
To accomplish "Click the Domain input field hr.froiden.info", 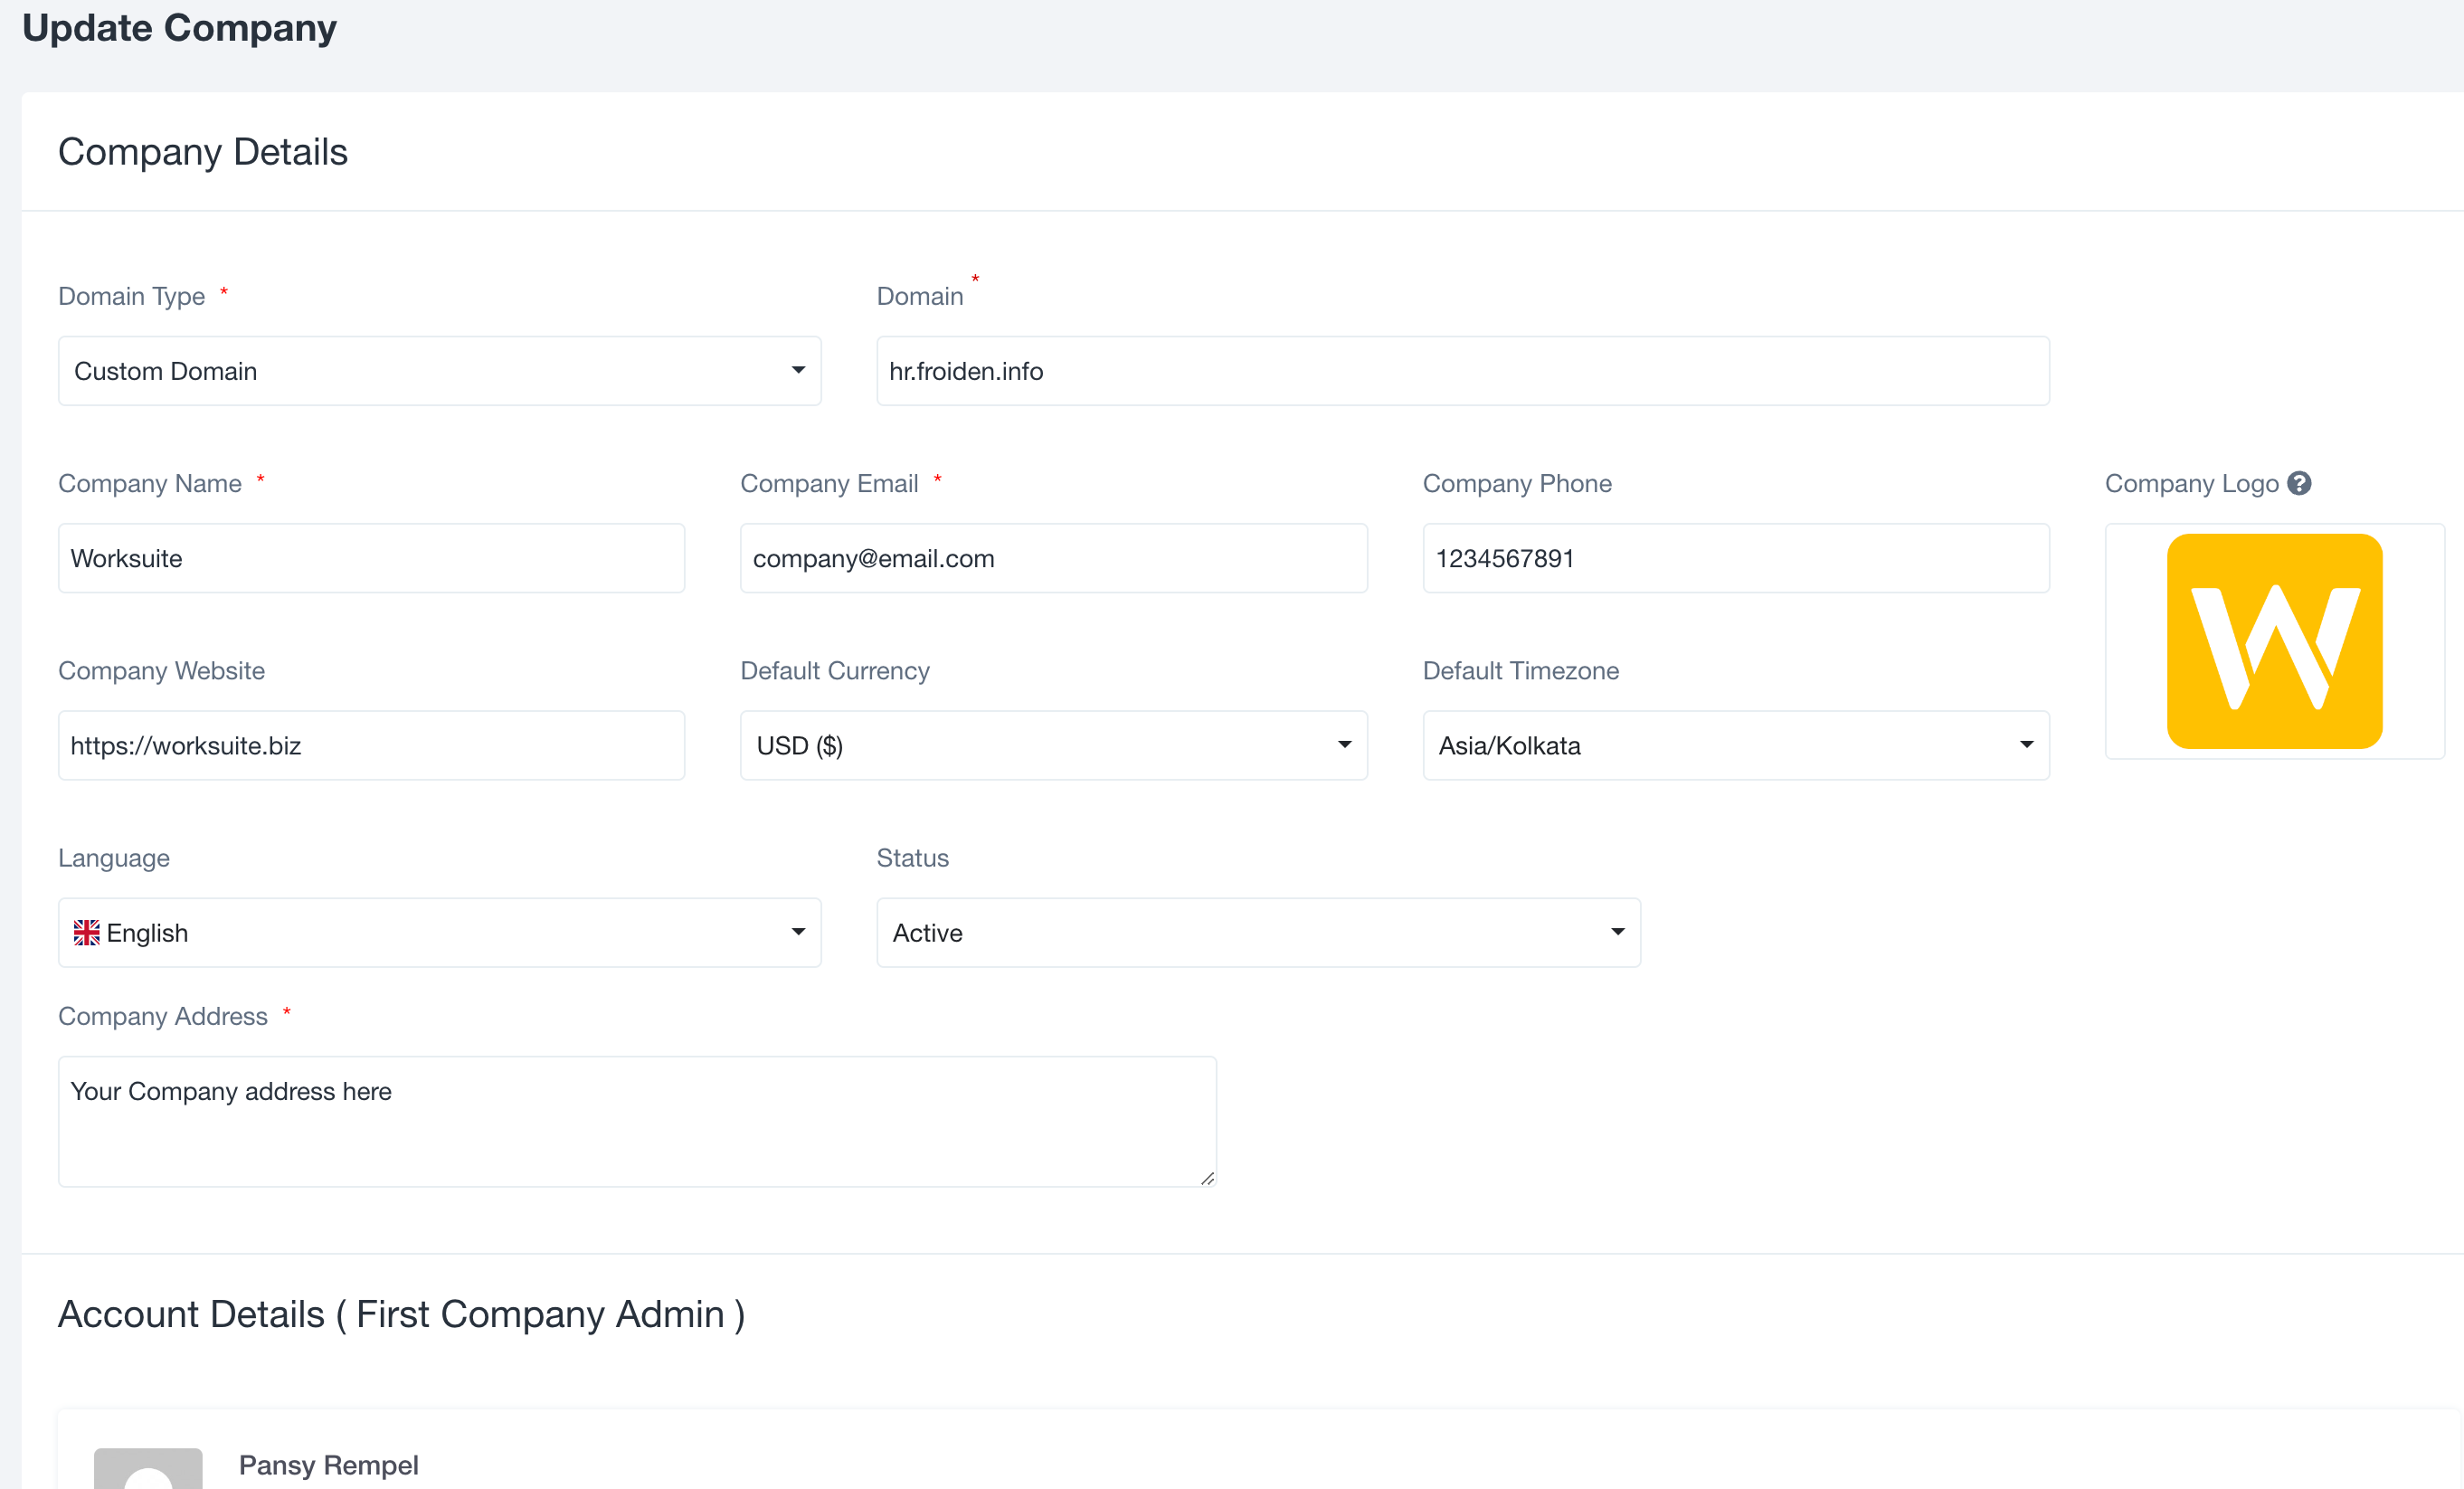I will coord(1462,371).
